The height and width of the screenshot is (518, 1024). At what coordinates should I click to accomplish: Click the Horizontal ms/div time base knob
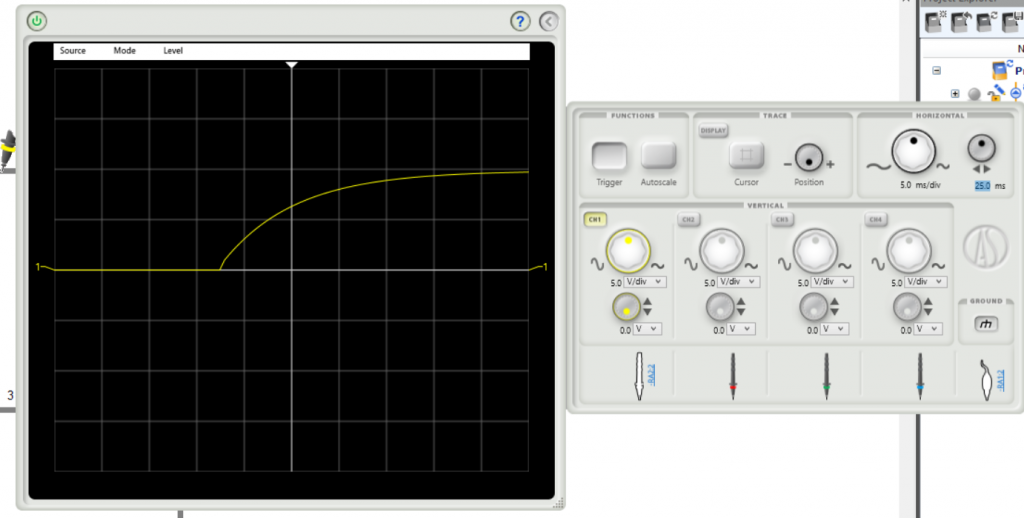pyautogui.click(x=911, y=152)
